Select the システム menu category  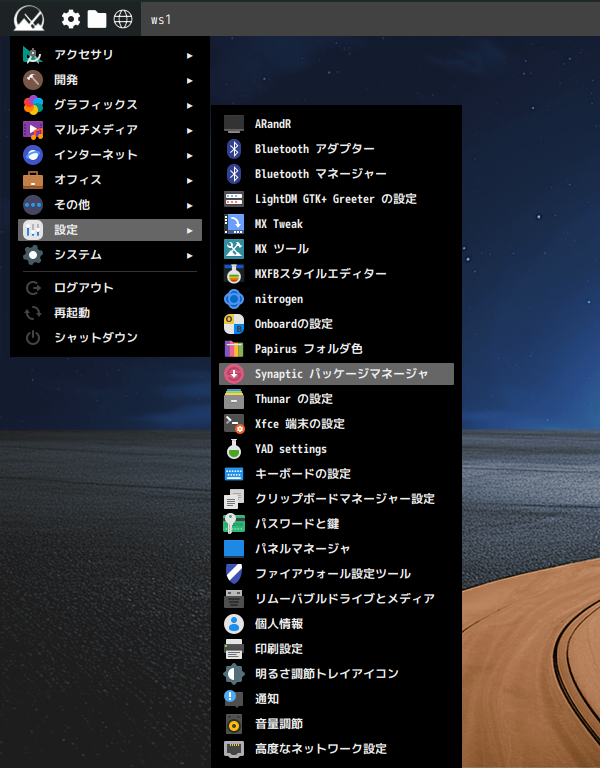click(x=110, y=255)
